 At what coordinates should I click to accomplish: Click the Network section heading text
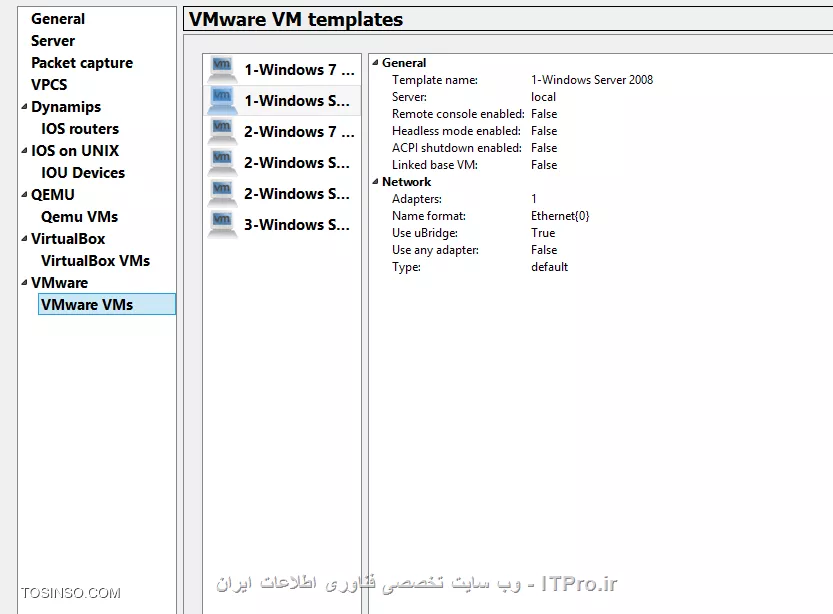pyautogui.click(x=406, y=182)
